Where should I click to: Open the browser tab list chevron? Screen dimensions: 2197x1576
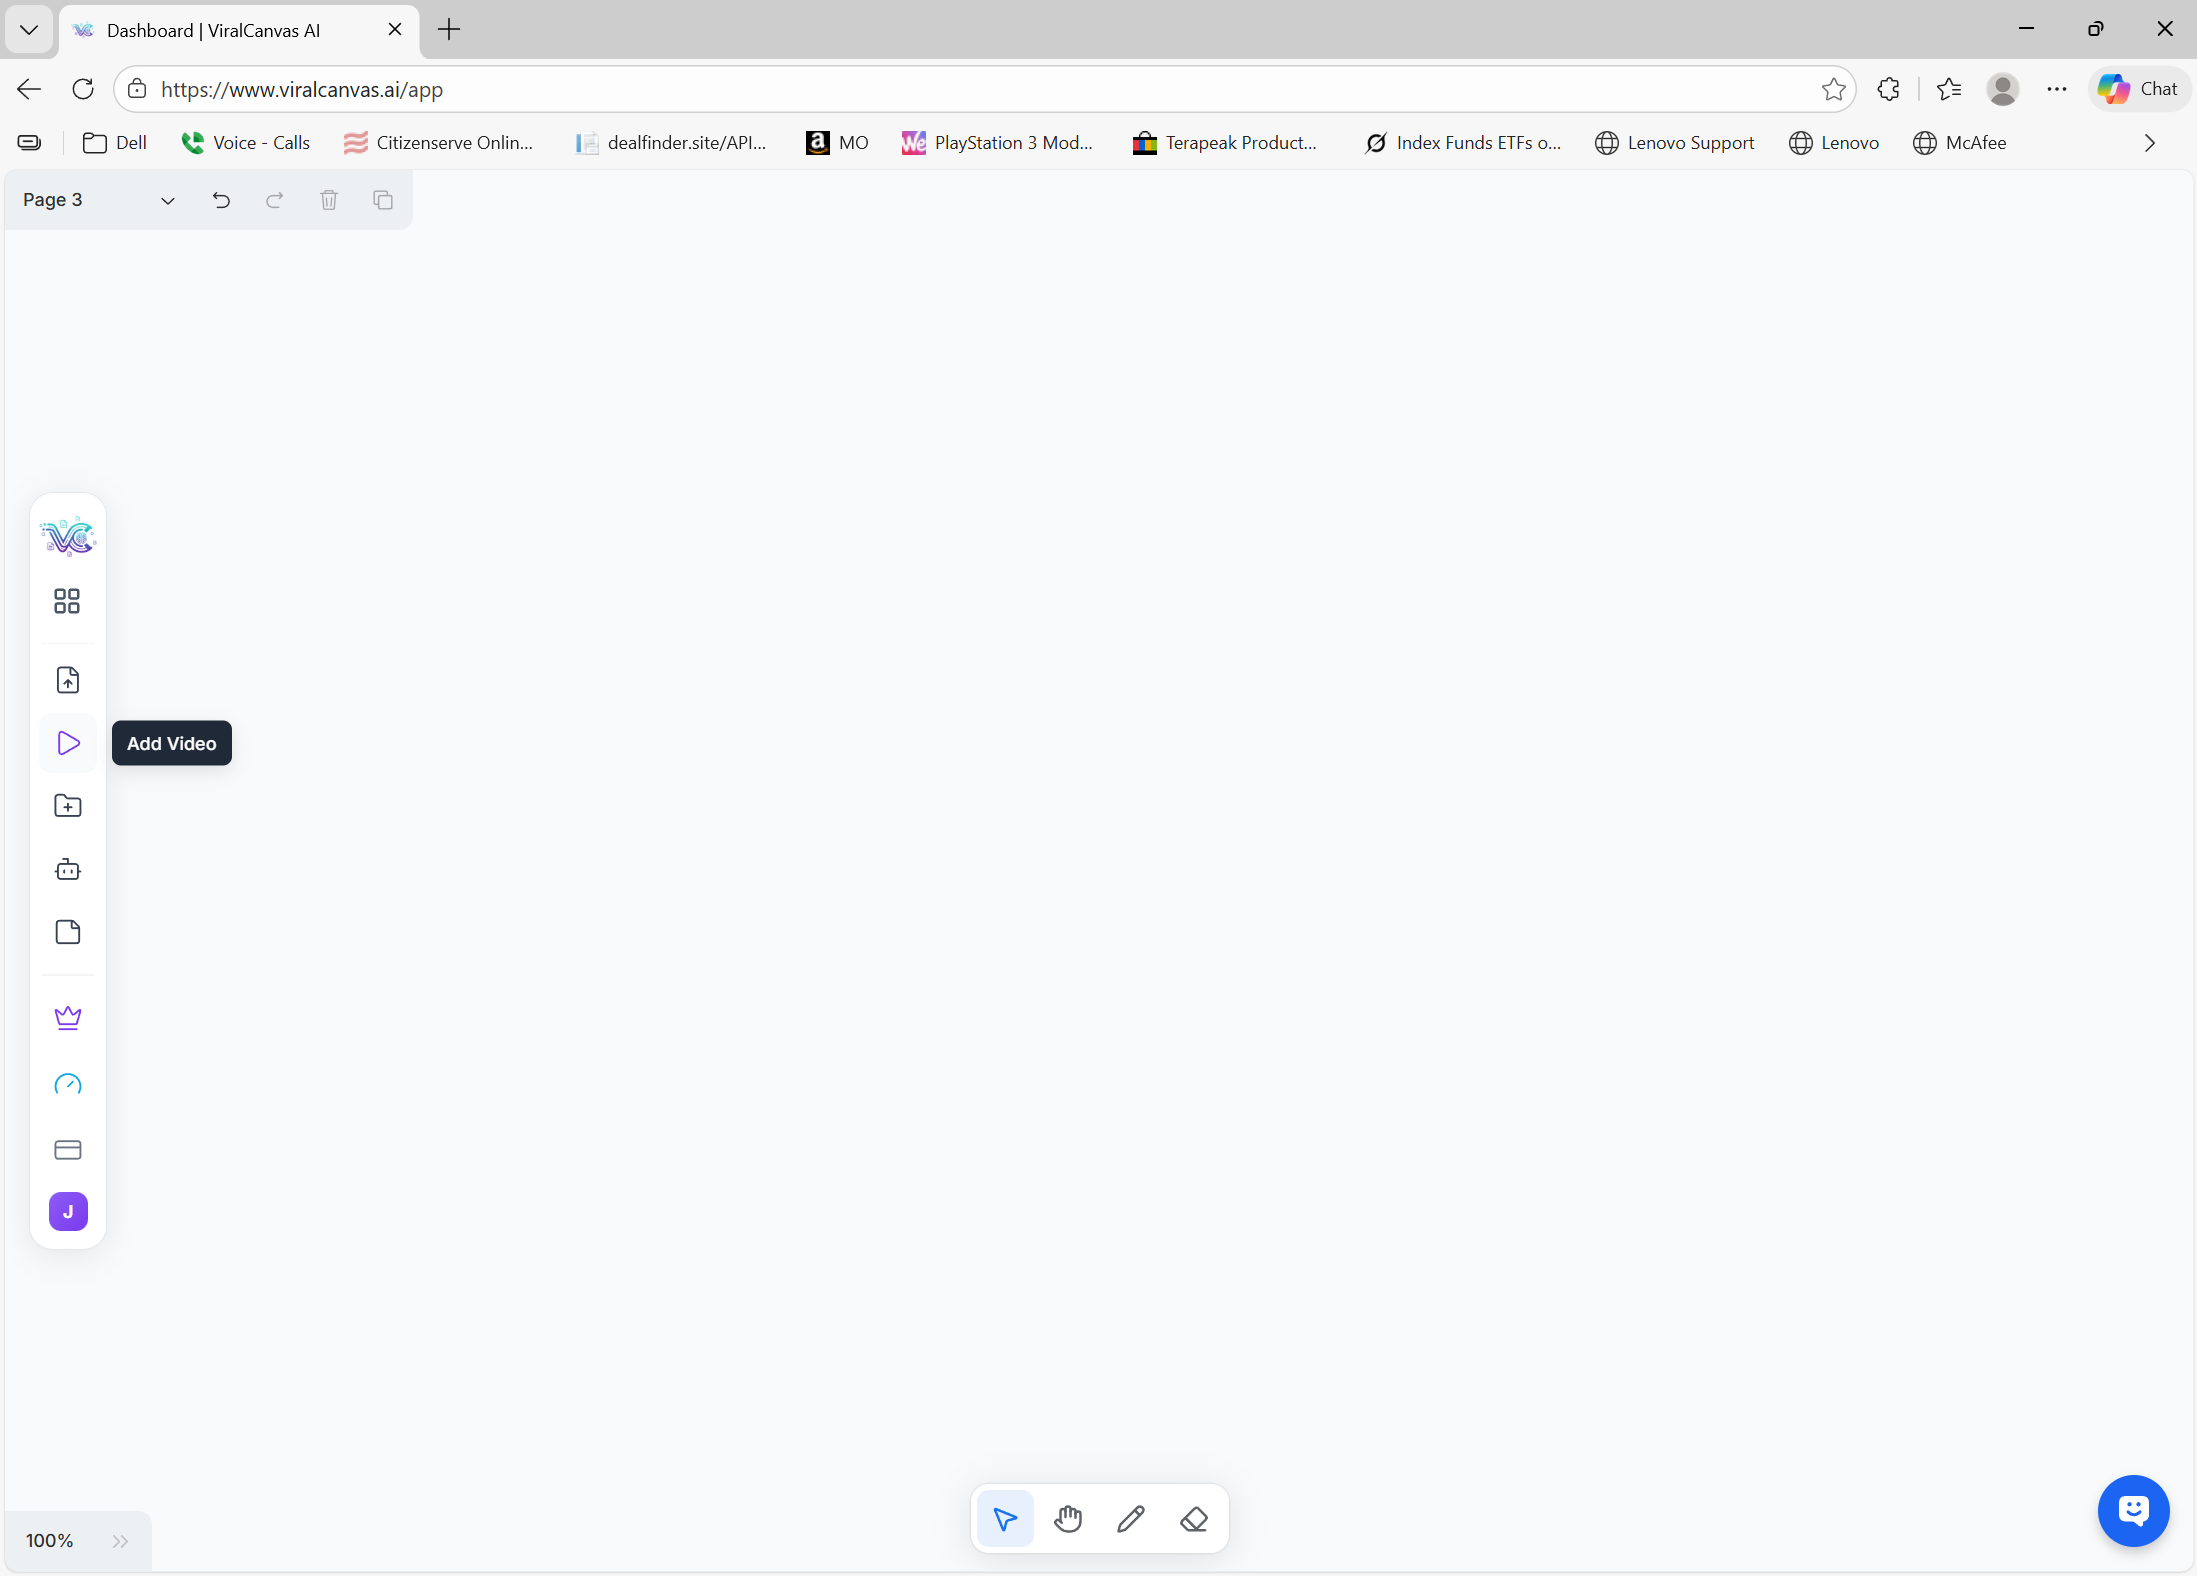[x=29, y=29]
